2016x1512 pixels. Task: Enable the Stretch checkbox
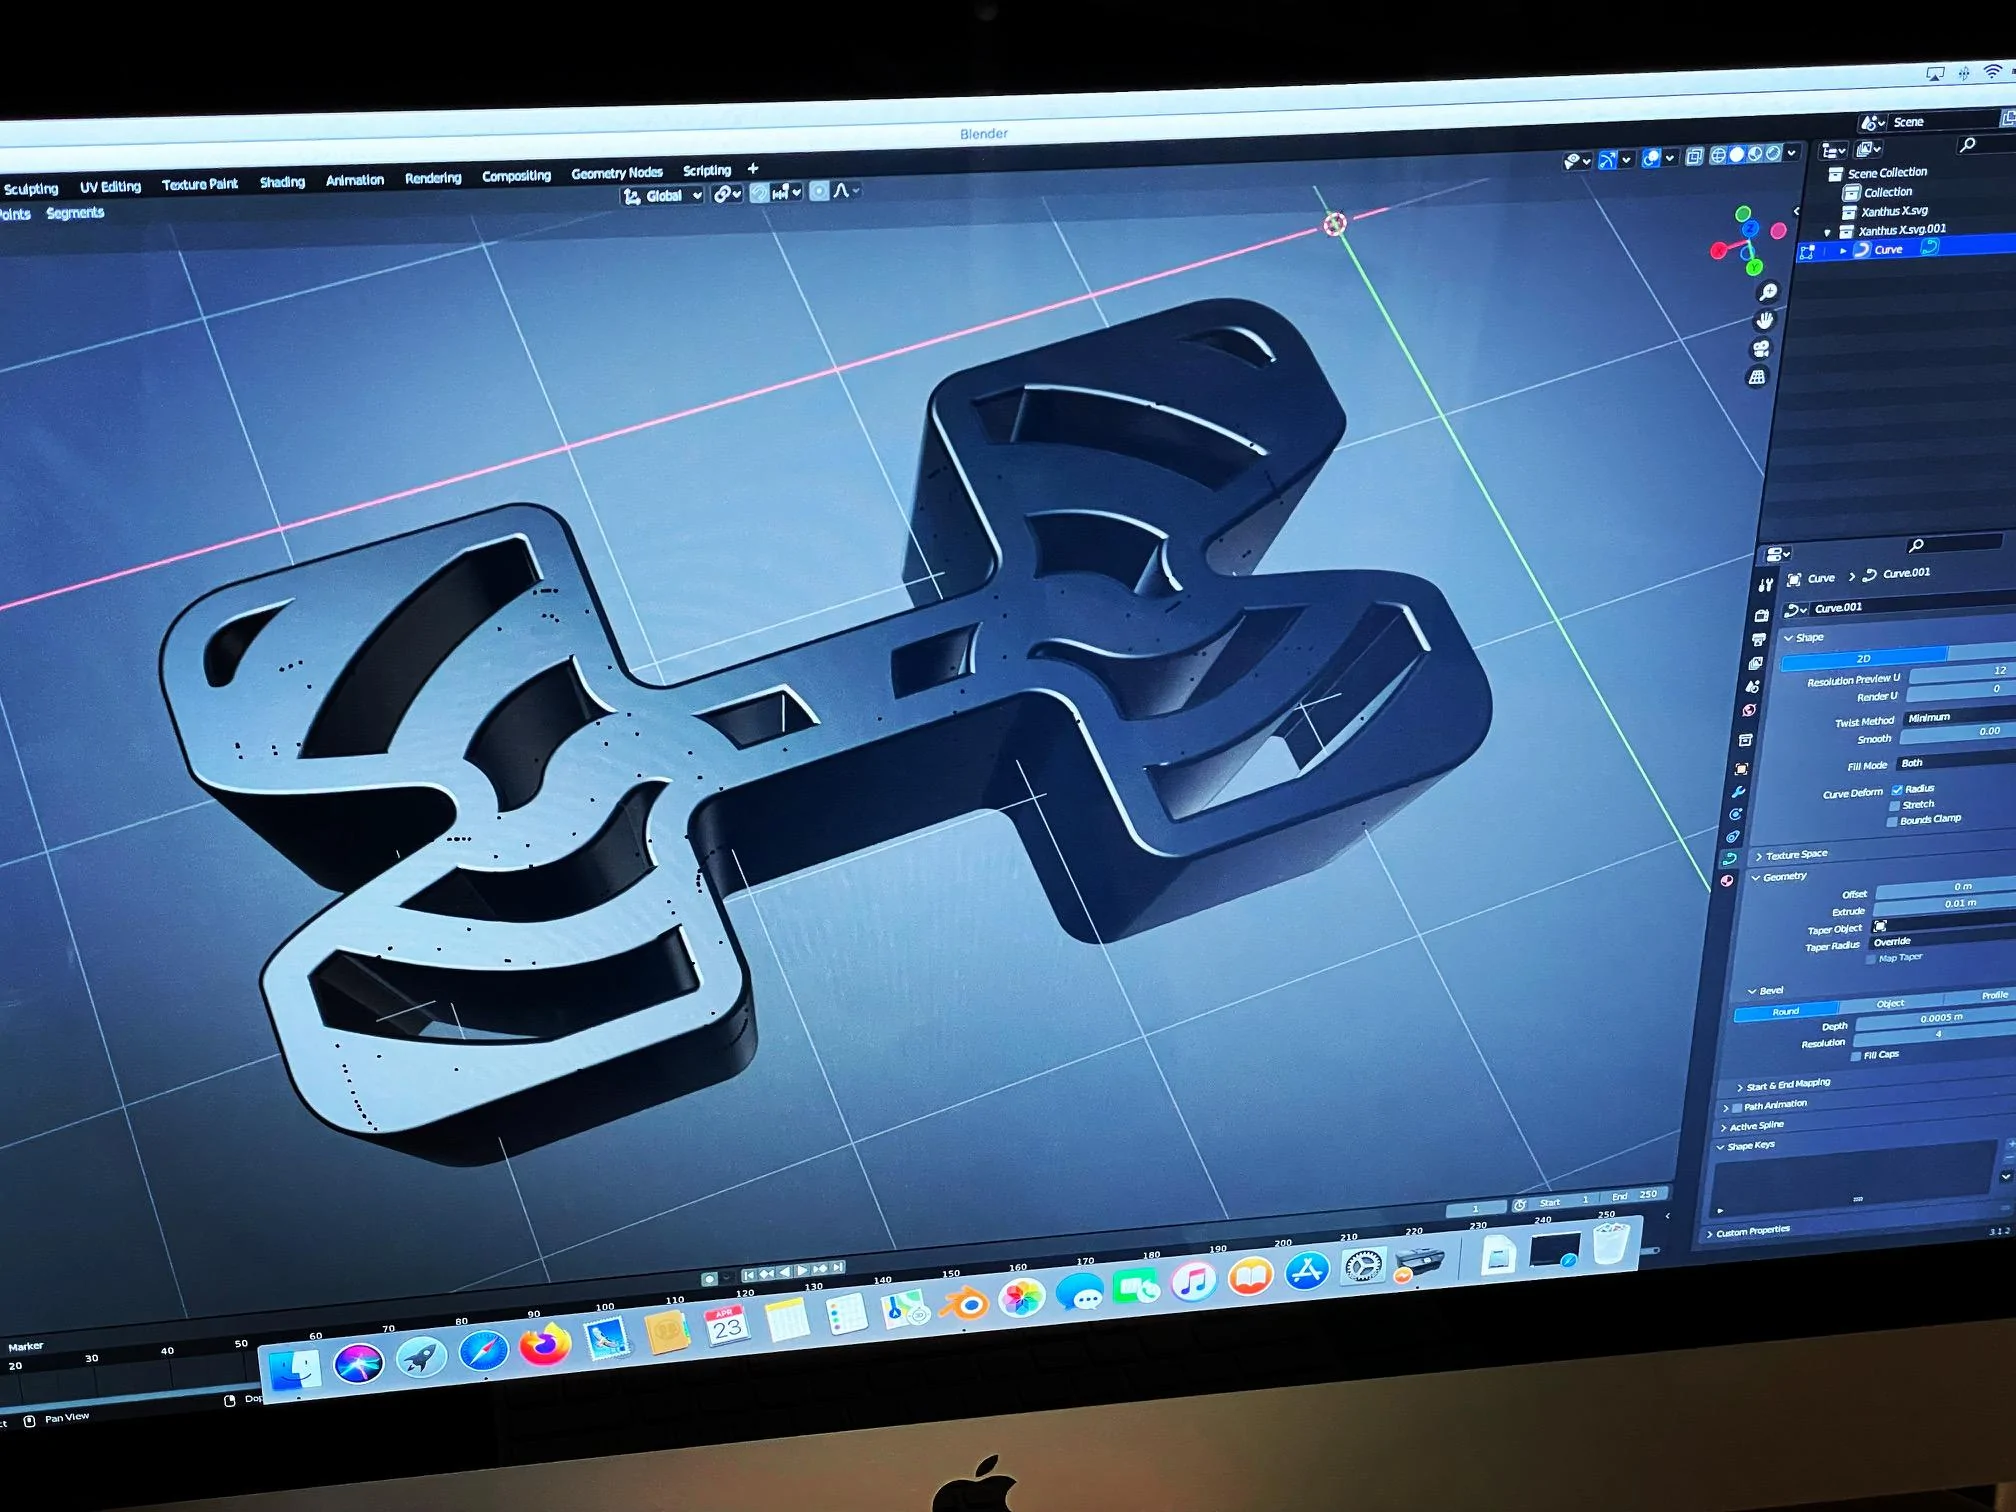[1894, 806]
